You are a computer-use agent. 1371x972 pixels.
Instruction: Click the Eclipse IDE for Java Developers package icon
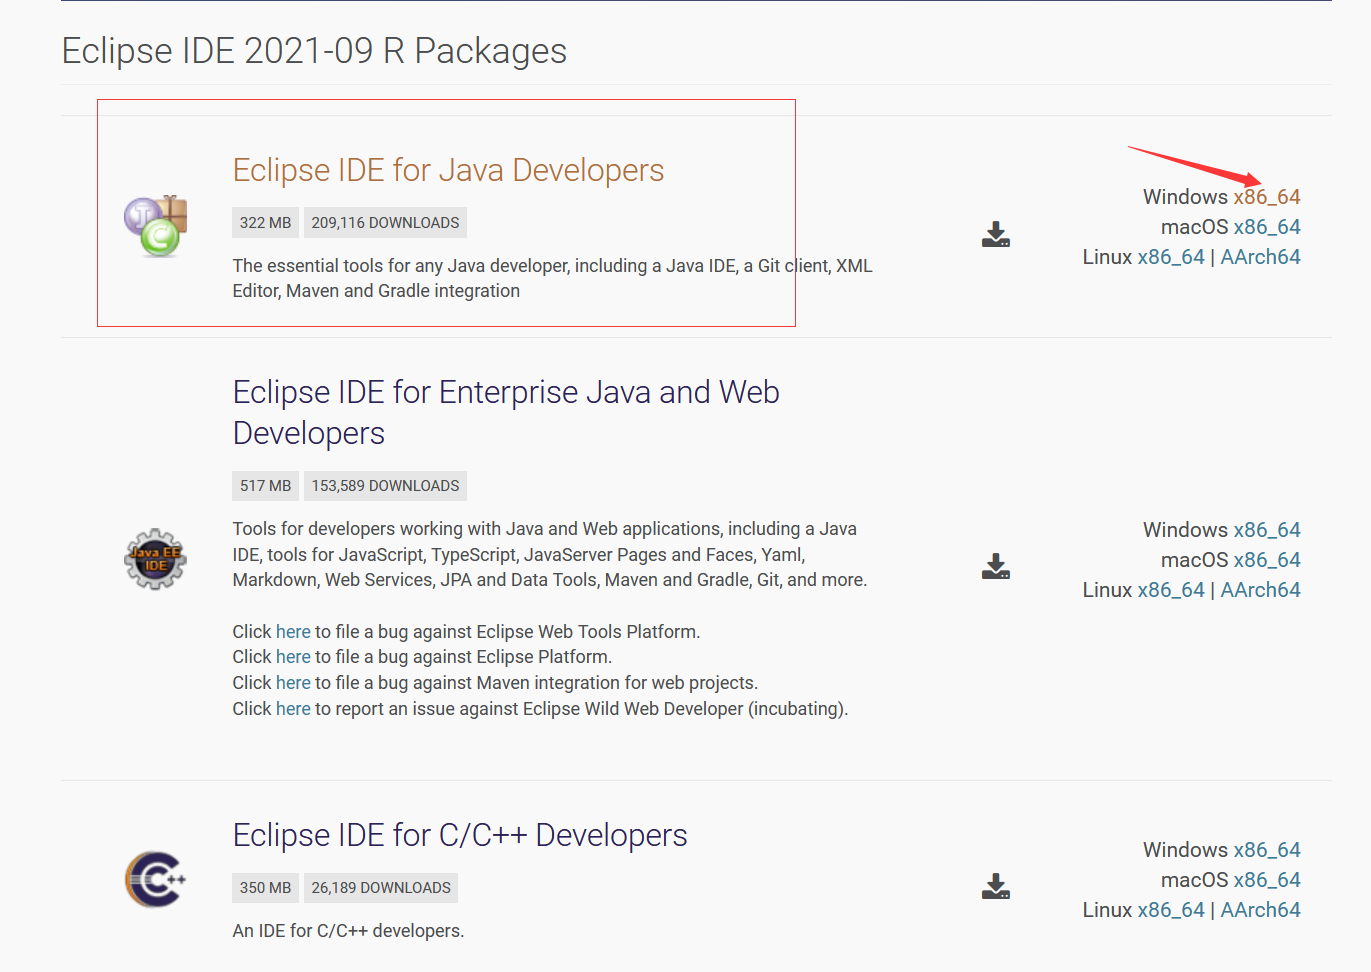pyautogui.click(x=155, y=225)
